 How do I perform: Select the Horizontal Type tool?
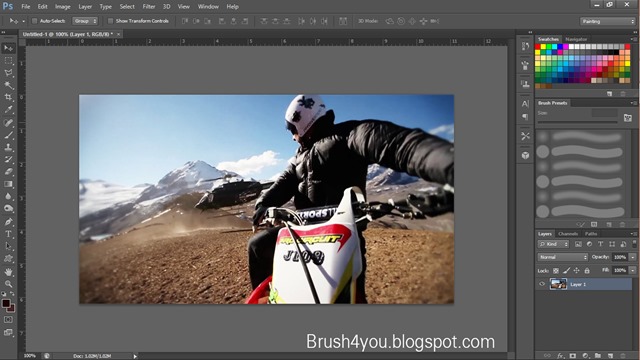[x=8, y=234]
